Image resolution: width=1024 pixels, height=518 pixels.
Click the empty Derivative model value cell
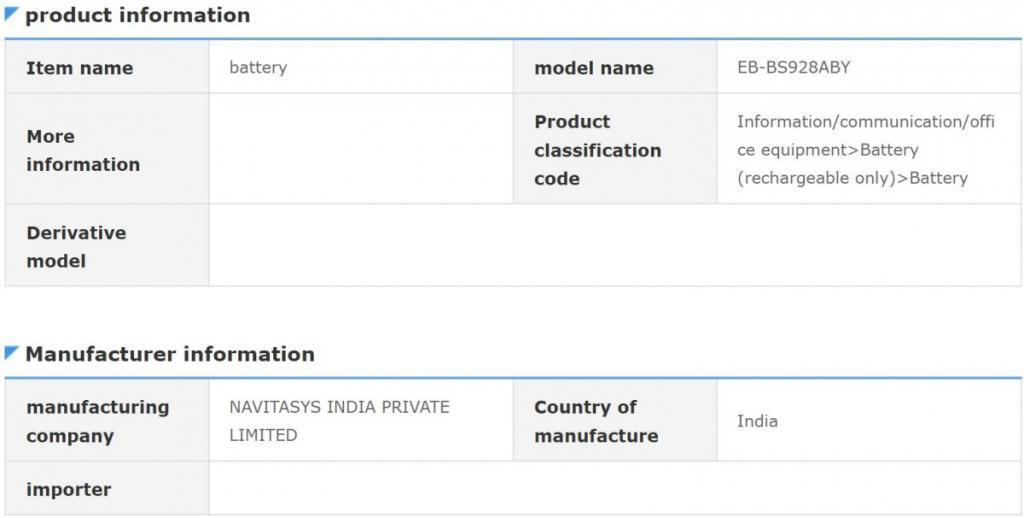614,247
